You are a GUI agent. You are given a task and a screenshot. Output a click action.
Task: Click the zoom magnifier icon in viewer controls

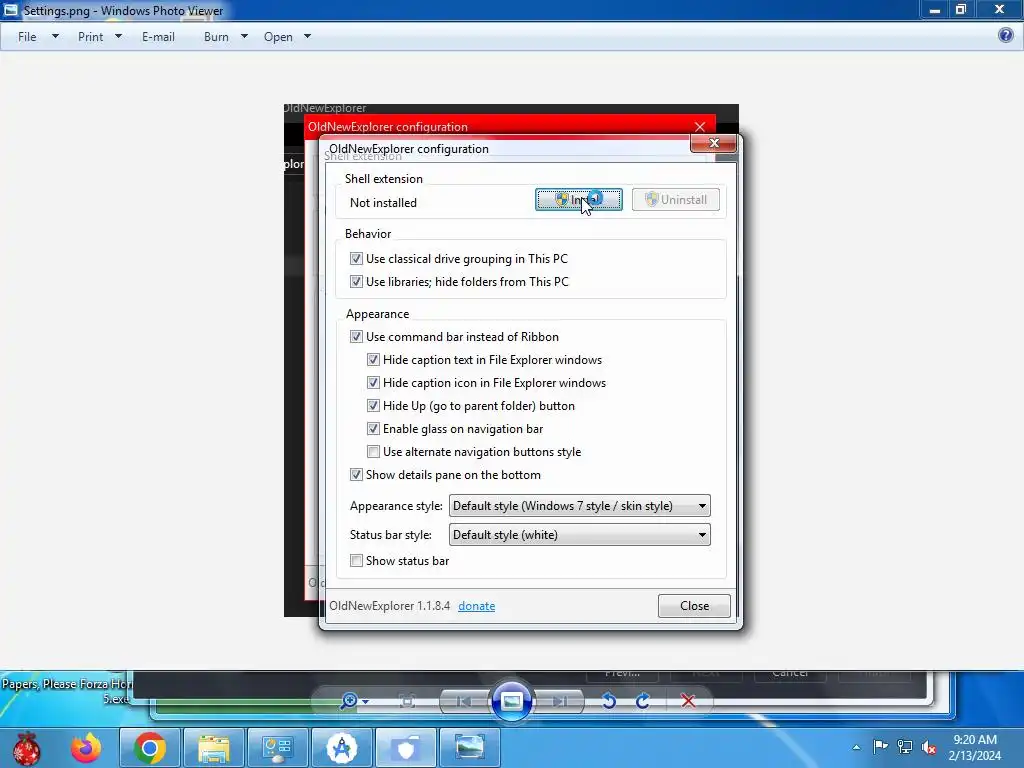coord(349,701)
